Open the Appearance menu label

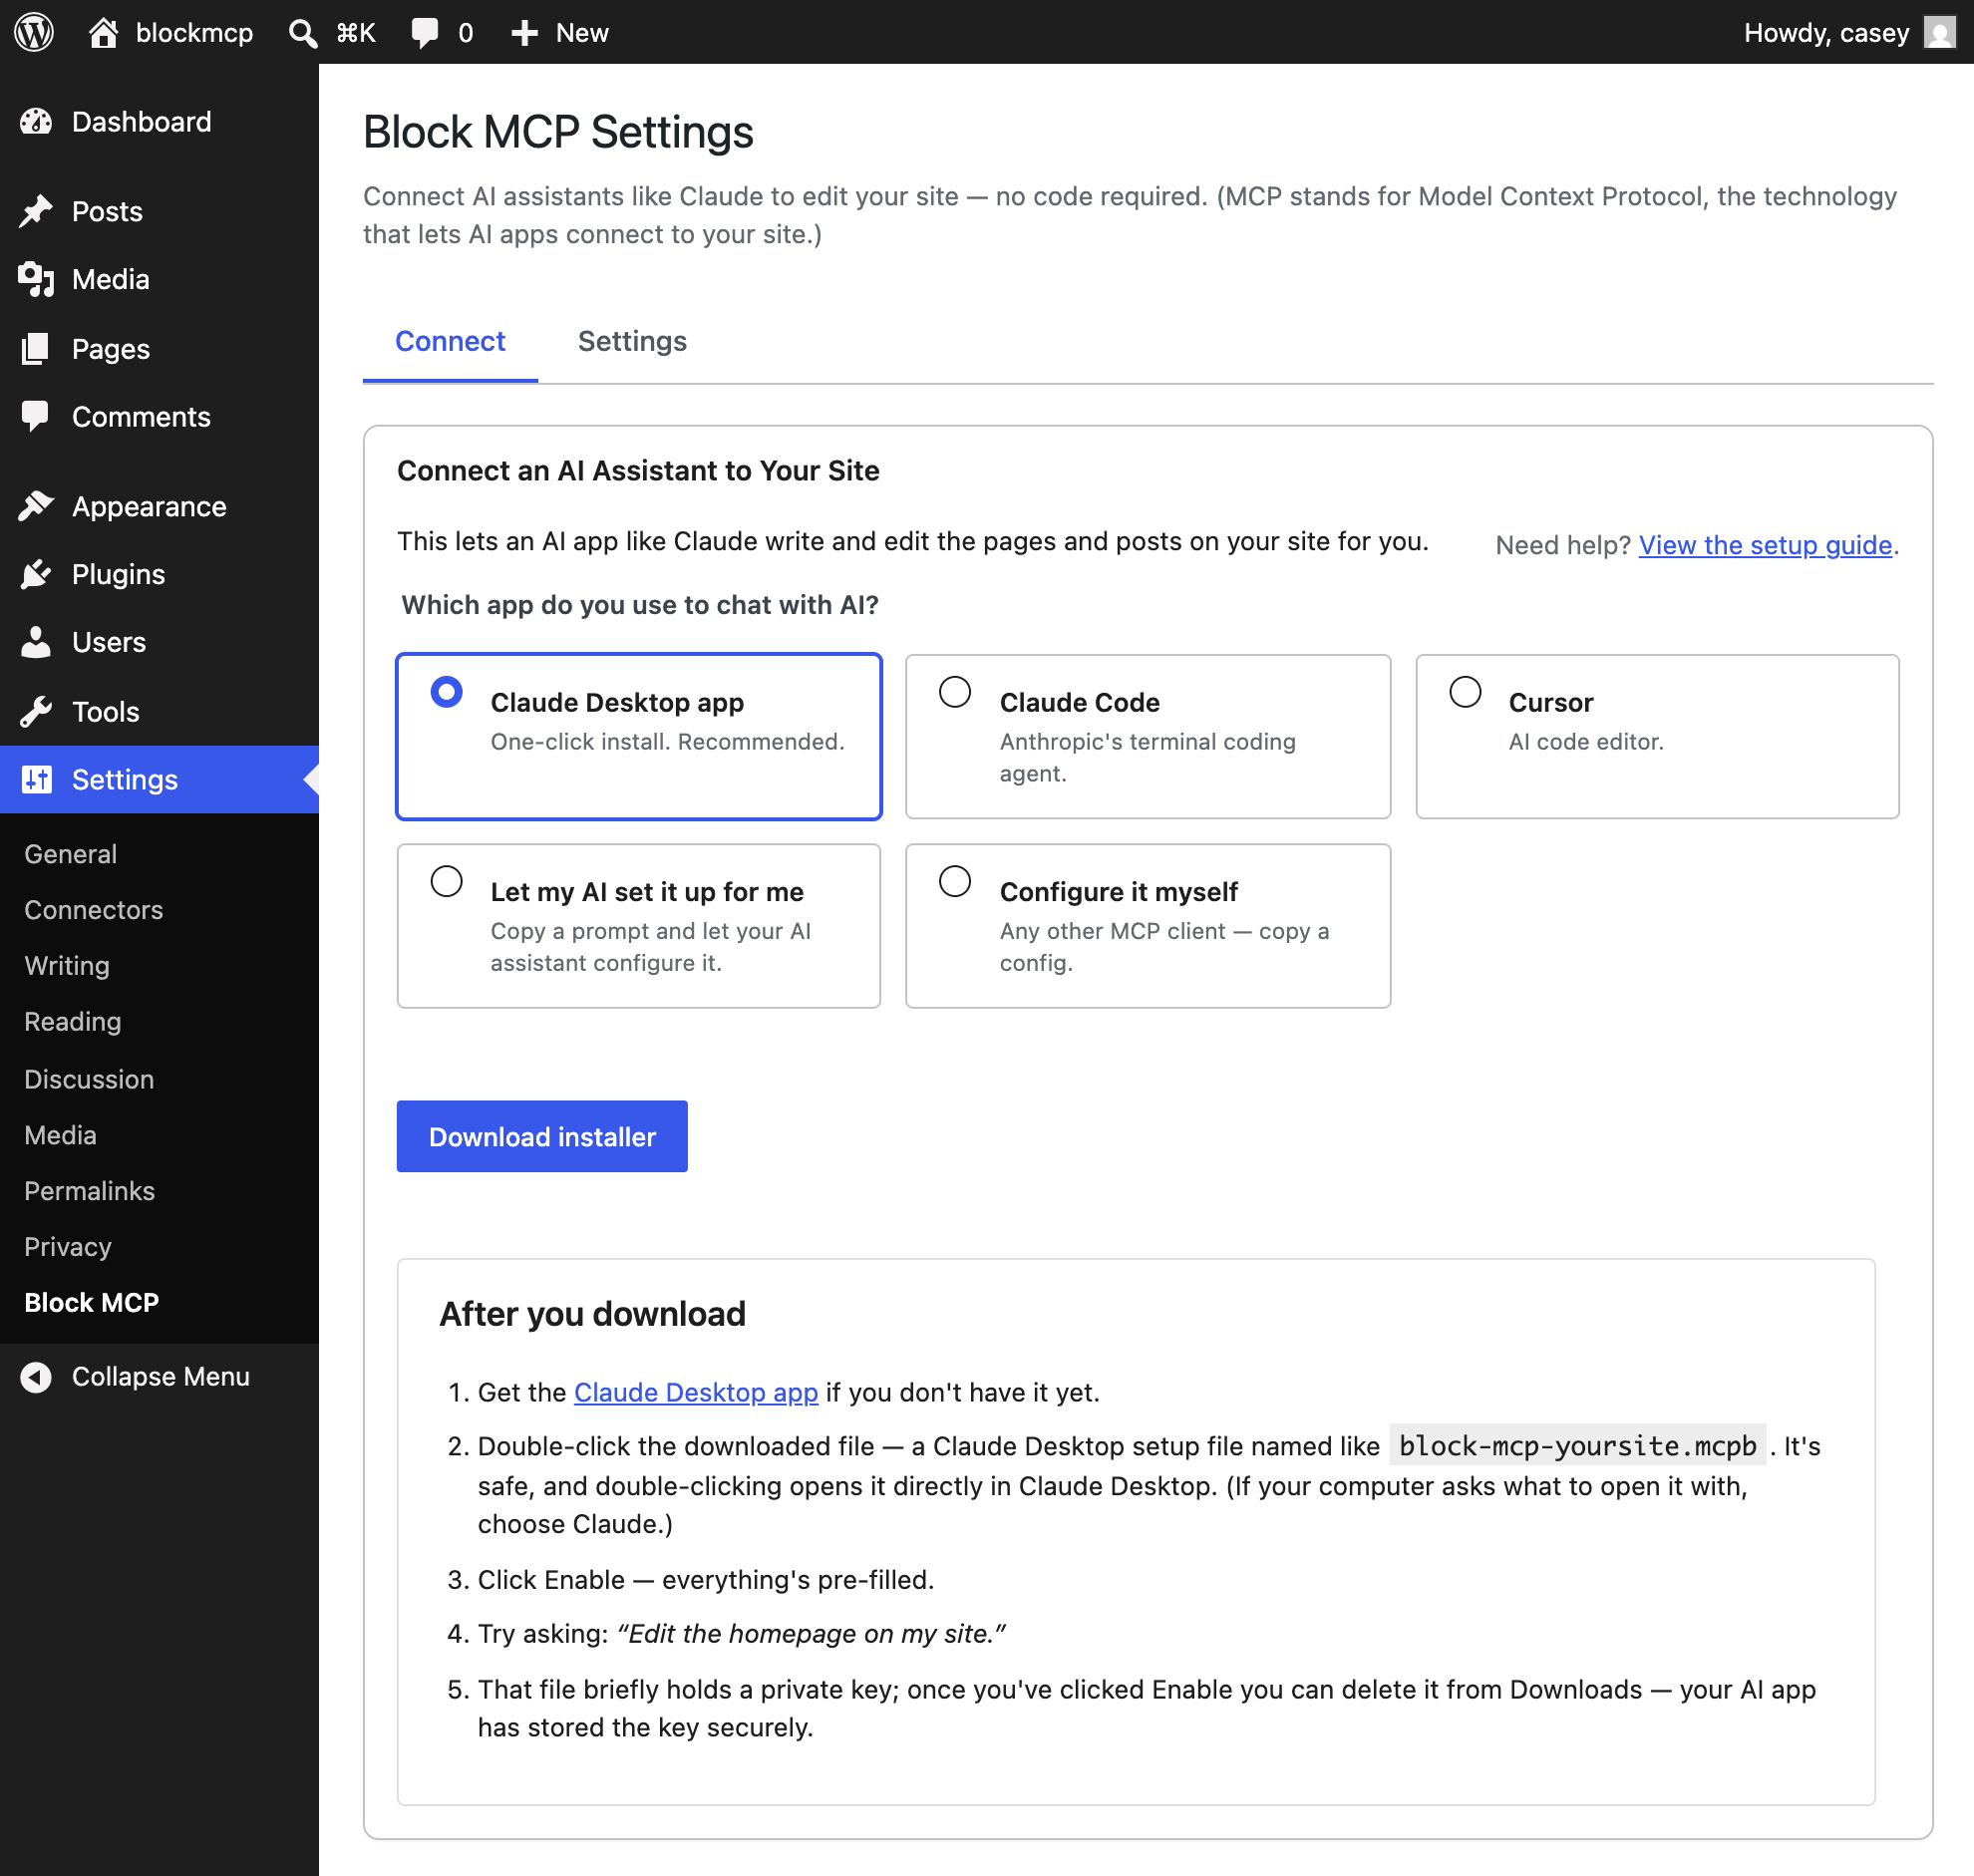pyautogui.click(x=149, y=506)
